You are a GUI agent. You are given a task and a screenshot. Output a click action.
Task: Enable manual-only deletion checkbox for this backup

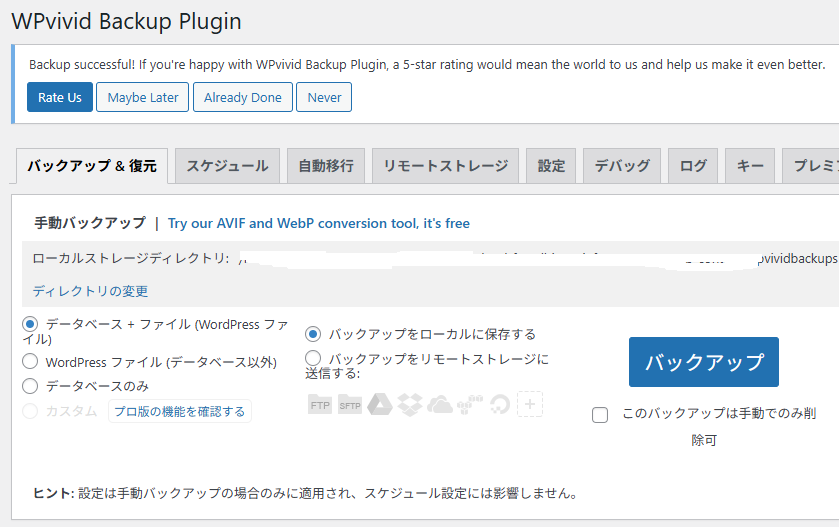click(x=600, y=415)
